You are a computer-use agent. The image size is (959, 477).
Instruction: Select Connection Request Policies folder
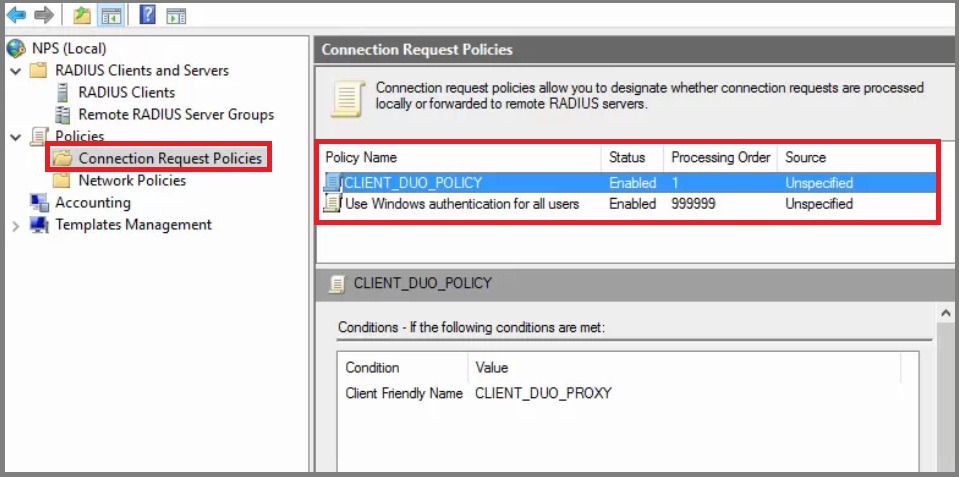tap(169, 158)
